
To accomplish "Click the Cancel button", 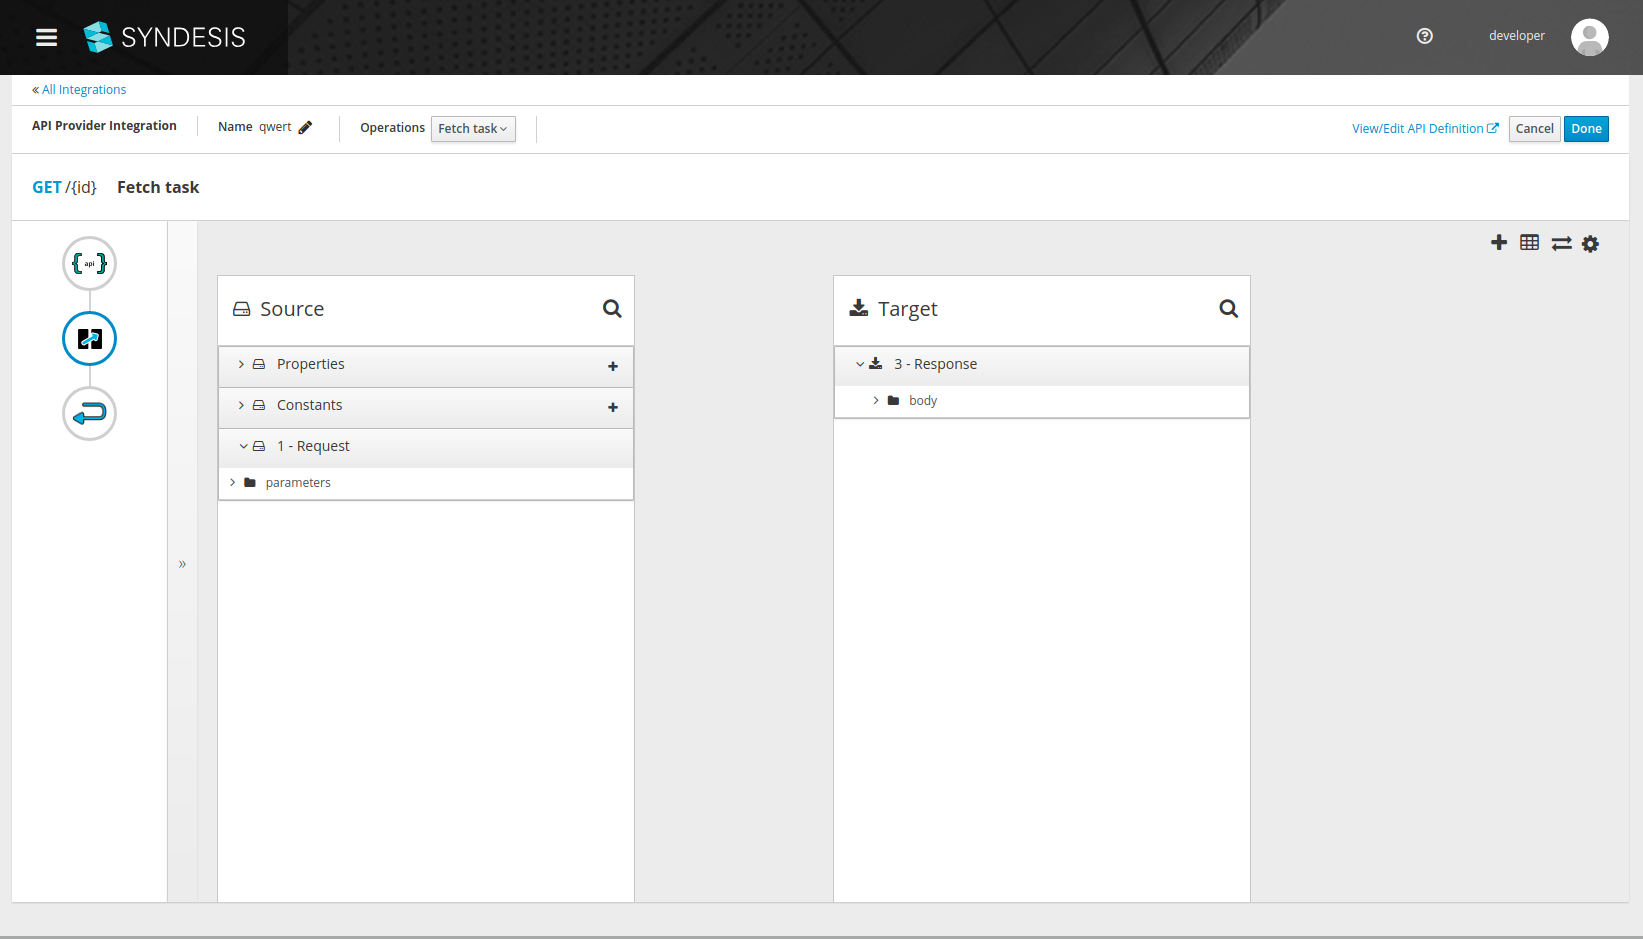I will click(x=1534, y=129).
